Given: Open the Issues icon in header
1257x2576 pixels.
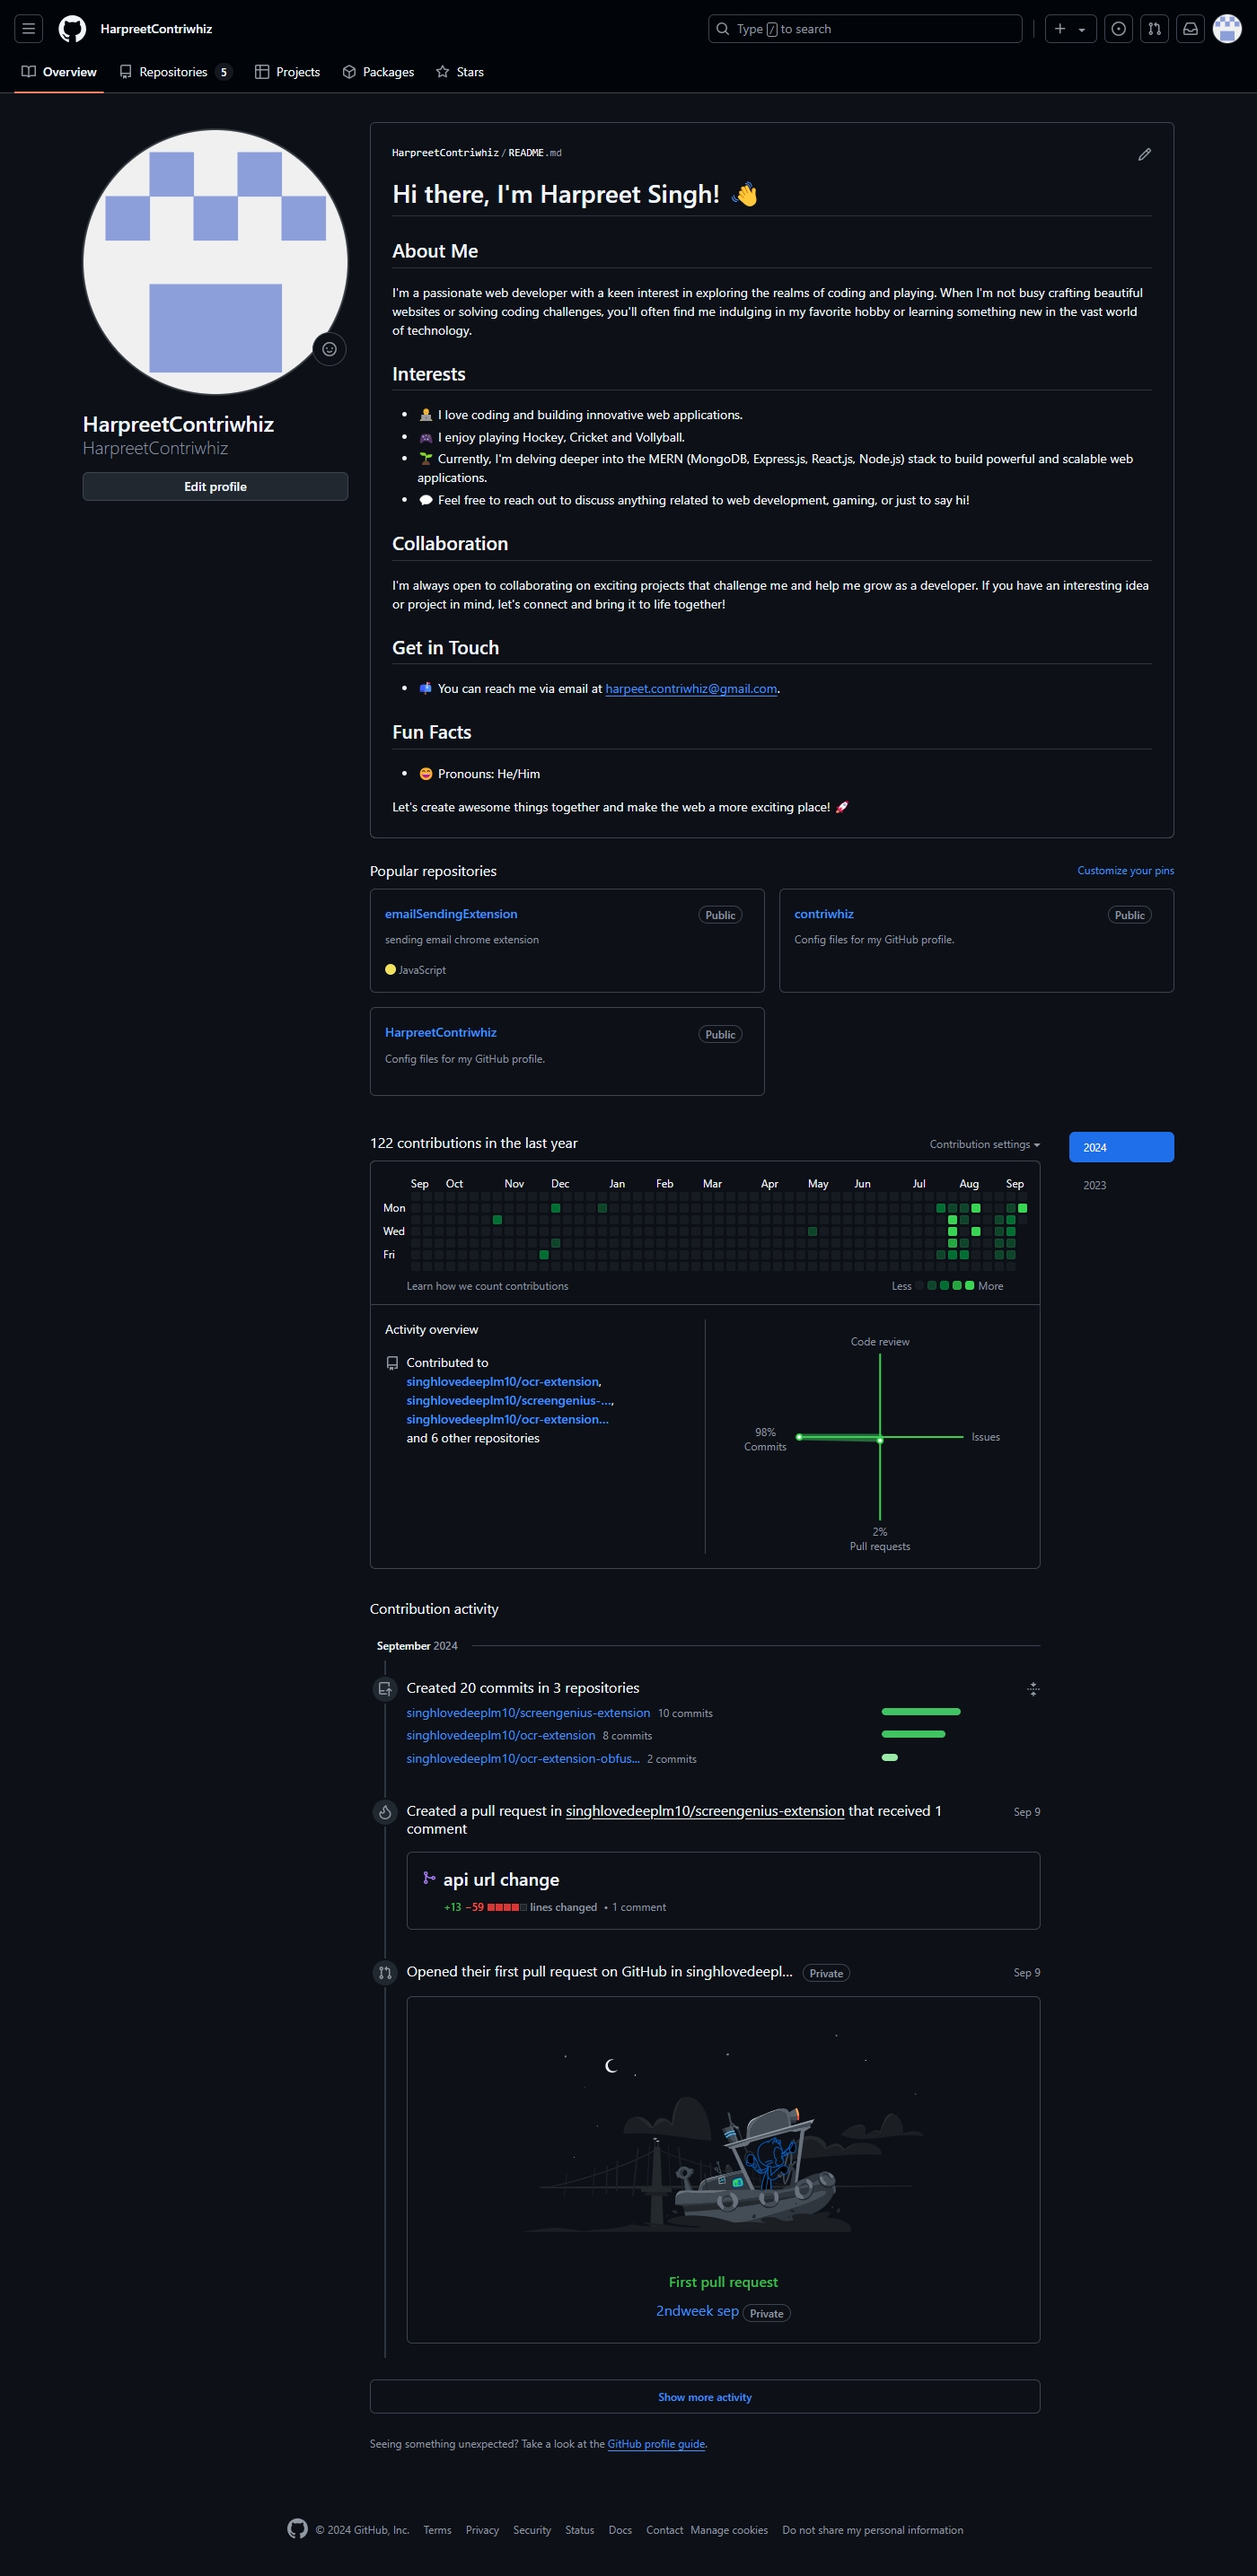Looking at the screenshot, I should [1118, 29].
